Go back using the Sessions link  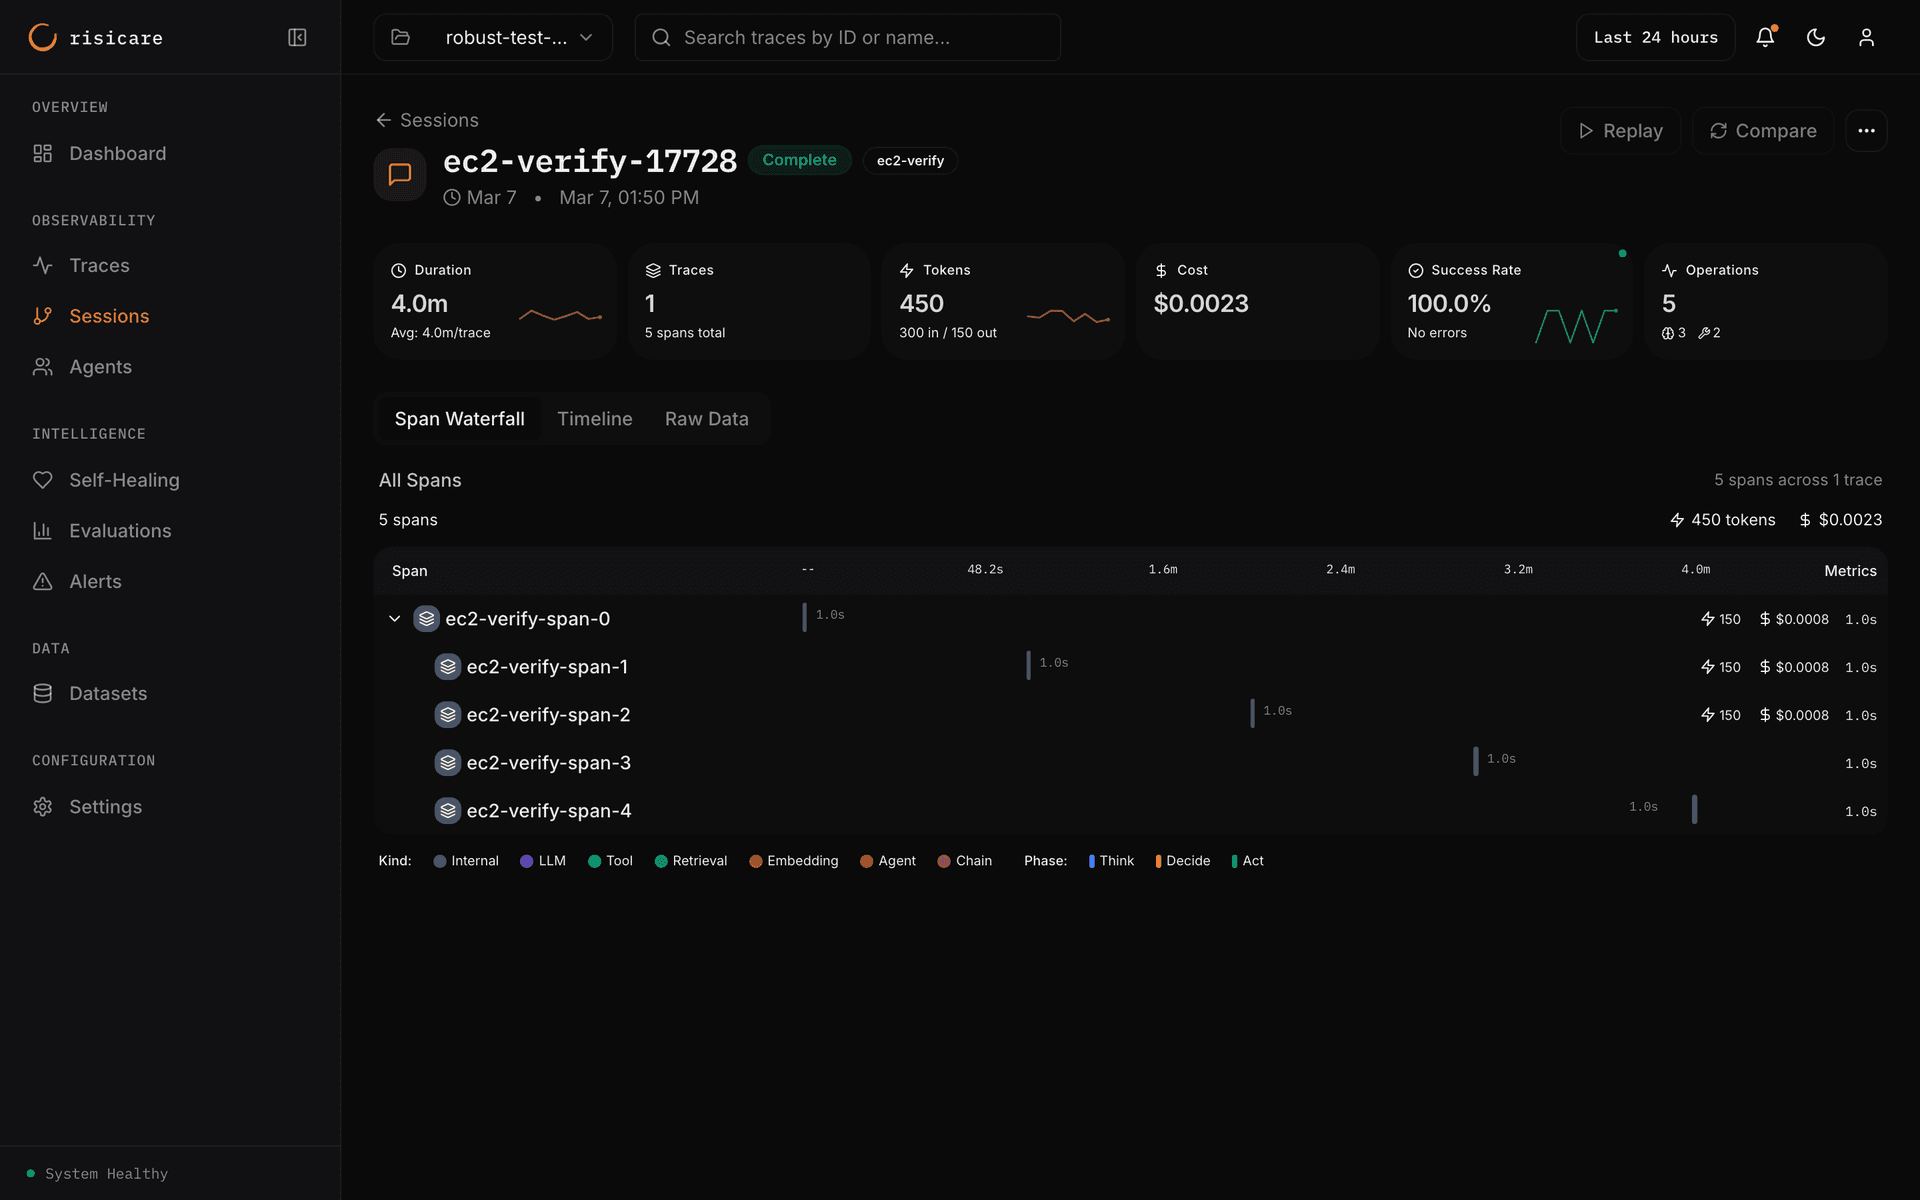pyautogui.click(x=427, y=119)
